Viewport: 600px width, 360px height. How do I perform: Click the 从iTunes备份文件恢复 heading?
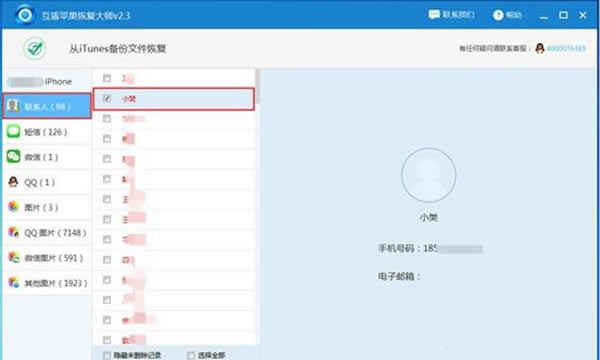point(117,49)
